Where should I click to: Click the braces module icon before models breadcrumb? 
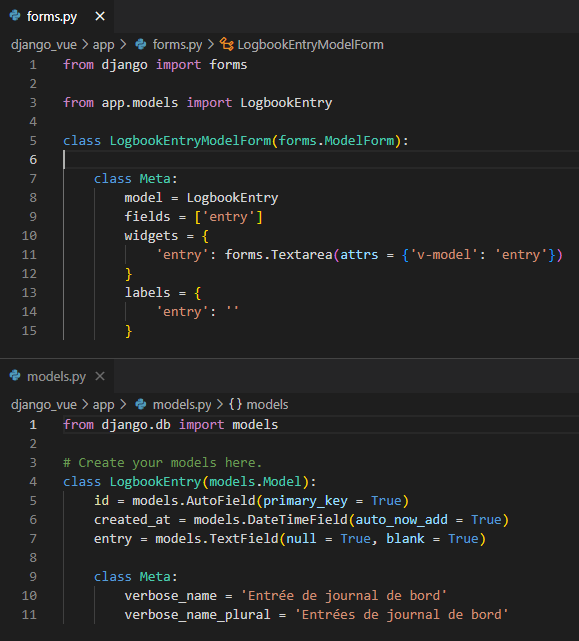click(x=235, y=404)
